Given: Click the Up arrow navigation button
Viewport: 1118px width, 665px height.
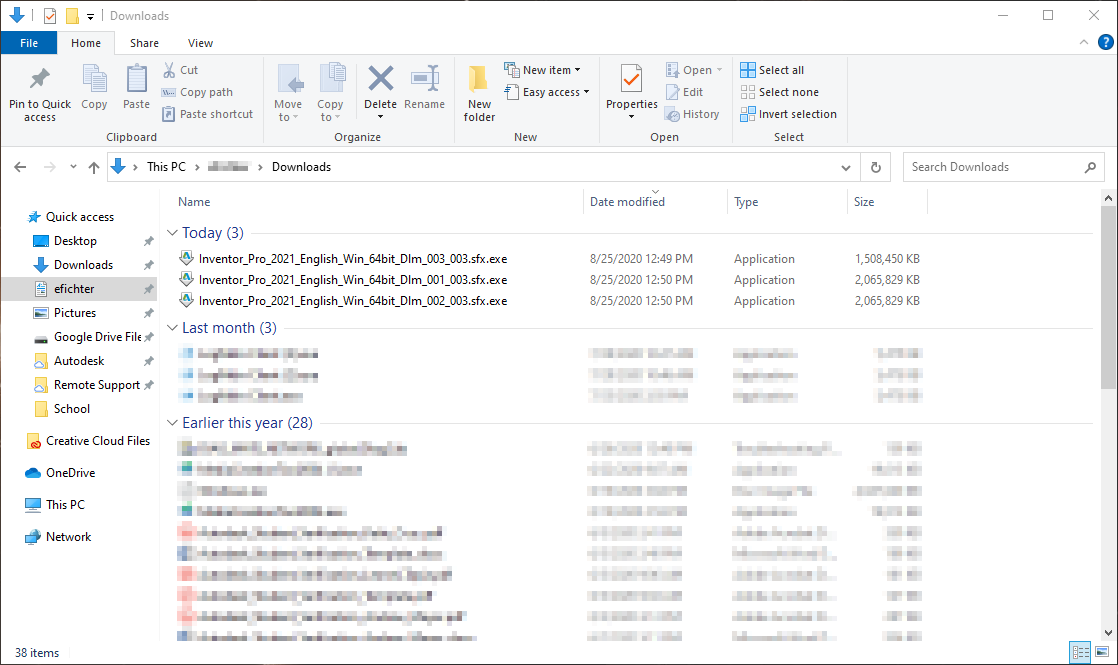Looking at the screenshot, I should click(x=94, y=167).
